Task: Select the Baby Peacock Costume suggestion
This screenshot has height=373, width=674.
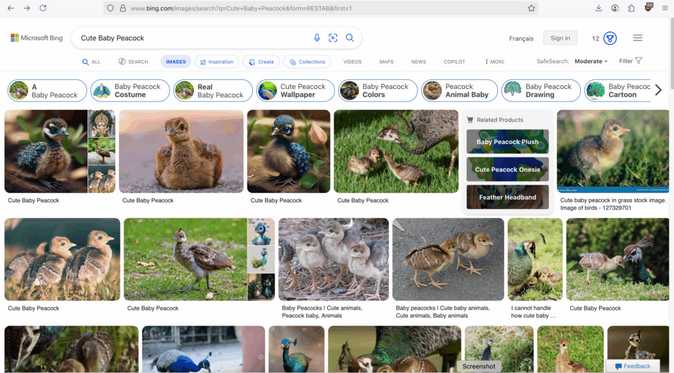Action: (x=130, y=90)
